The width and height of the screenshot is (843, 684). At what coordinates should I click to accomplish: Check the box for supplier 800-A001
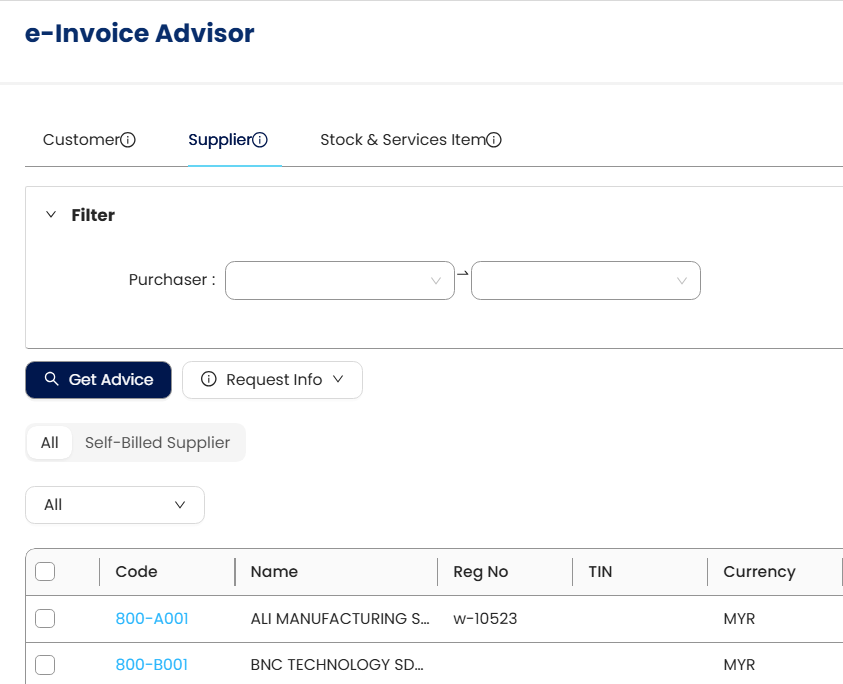pyautogui.click(x=45, y=619)
